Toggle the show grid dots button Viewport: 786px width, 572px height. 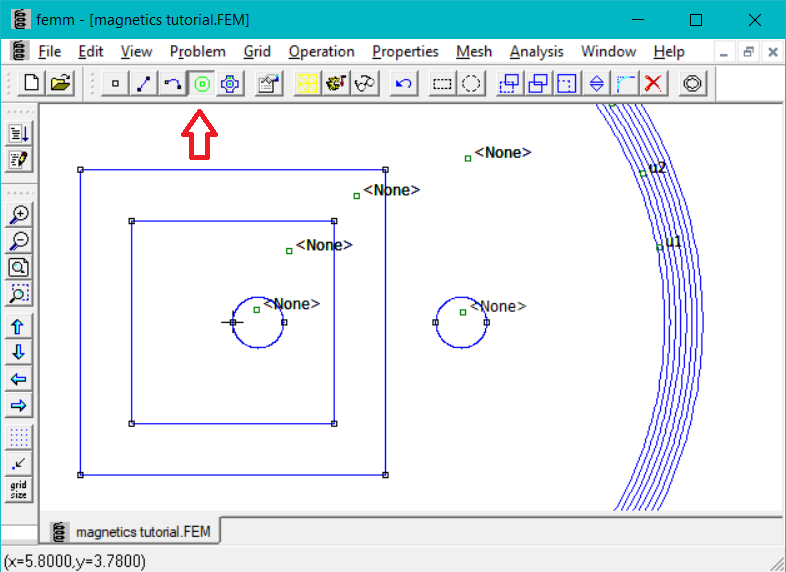pyautogui.click(x=18, y=437)
